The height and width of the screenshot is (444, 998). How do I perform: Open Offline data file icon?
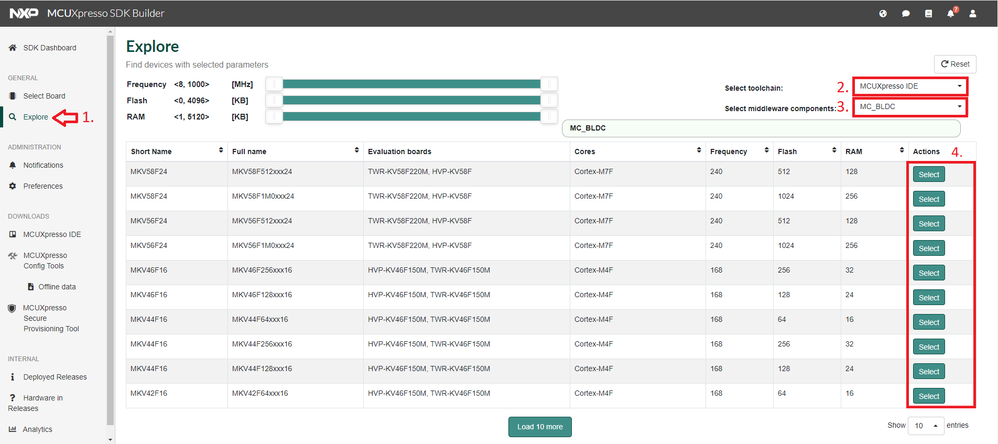(x=31, y=287)
